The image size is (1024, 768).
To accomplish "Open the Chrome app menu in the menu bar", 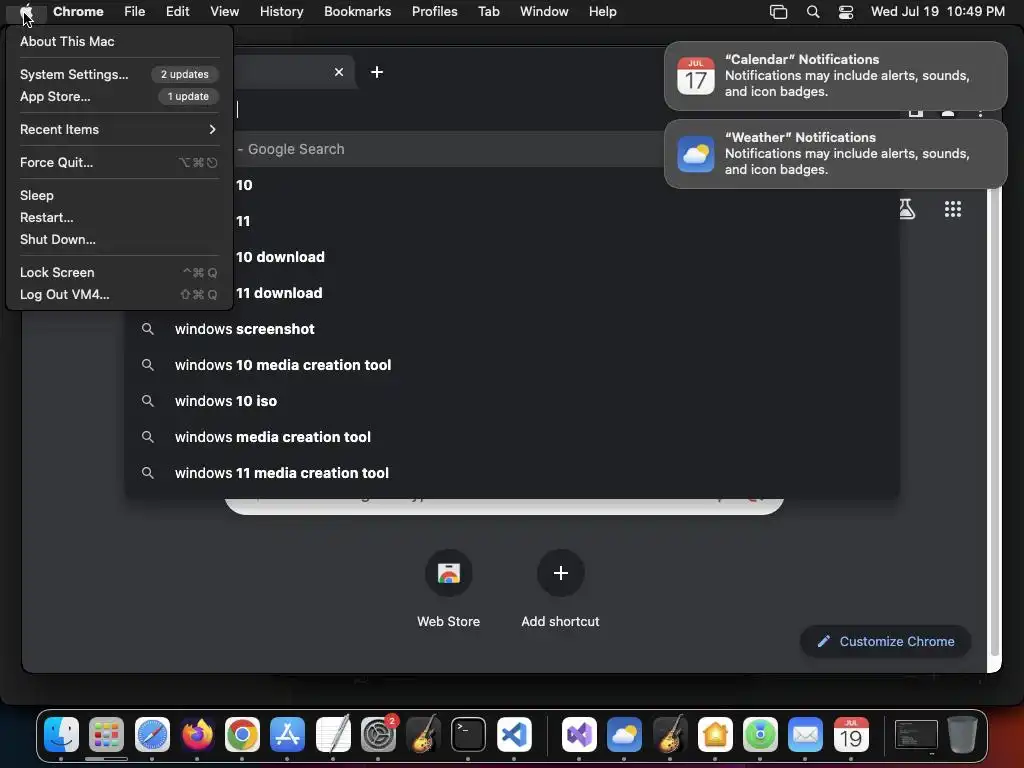I will pyautogui.click(x=78, y=12).
